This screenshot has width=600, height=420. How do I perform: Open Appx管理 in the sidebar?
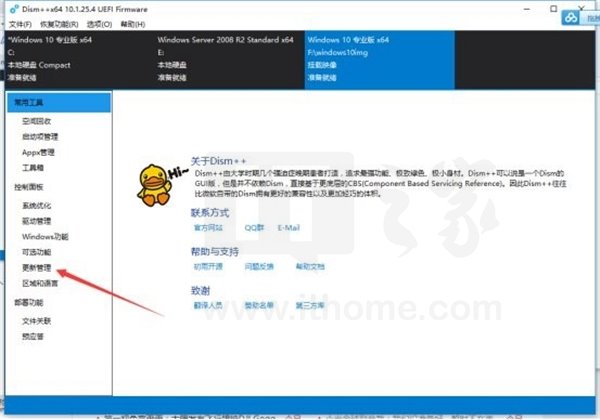click(38, 152)
